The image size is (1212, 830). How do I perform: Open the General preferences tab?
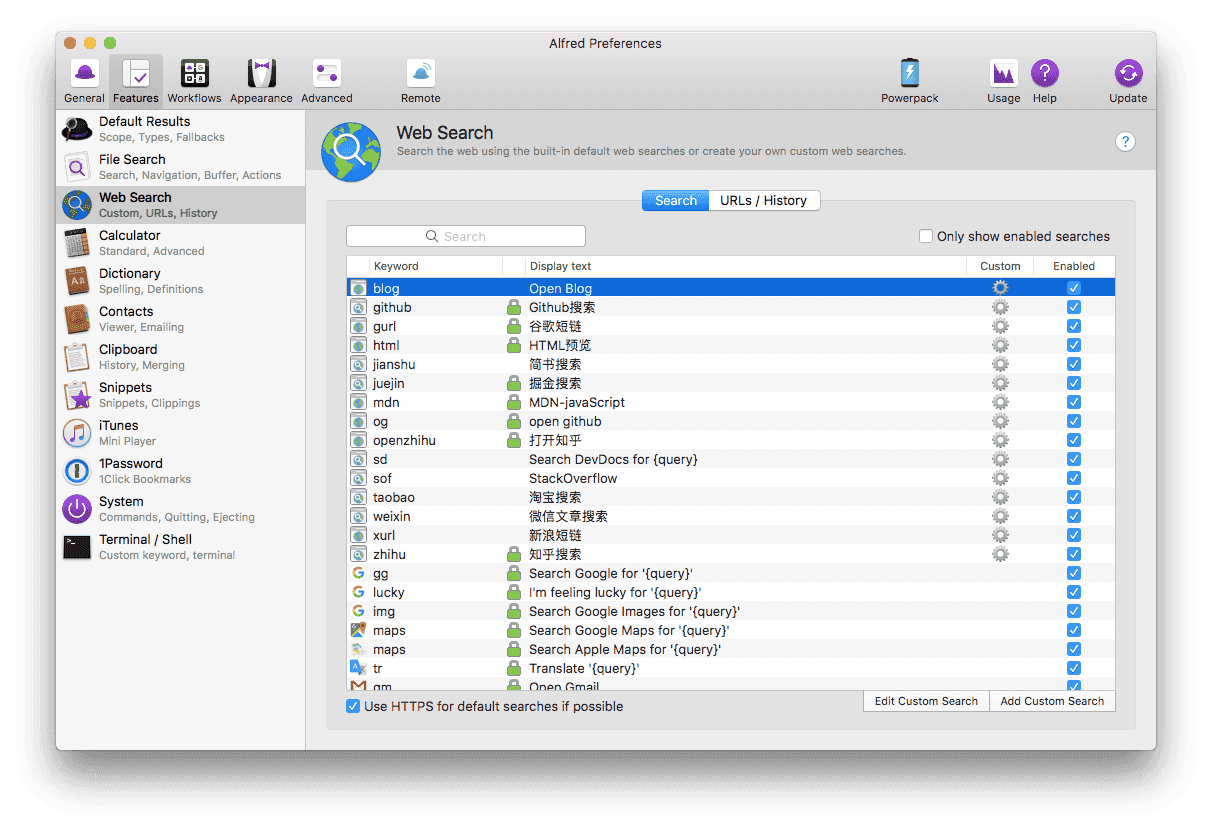(x=84, y=81)
